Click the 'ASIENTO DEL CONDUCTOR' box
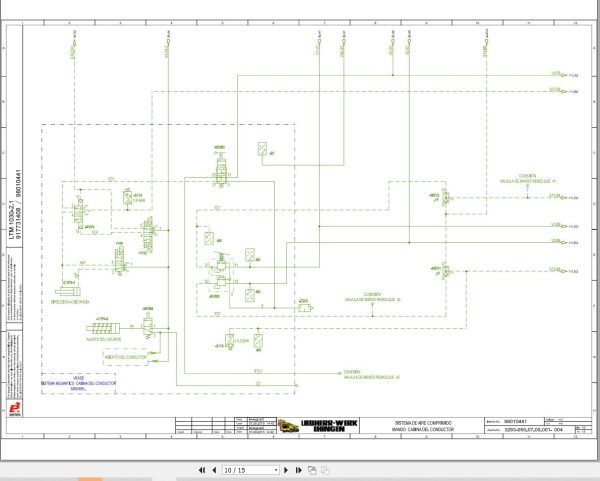Screen dimensions: 600x481 126,357
